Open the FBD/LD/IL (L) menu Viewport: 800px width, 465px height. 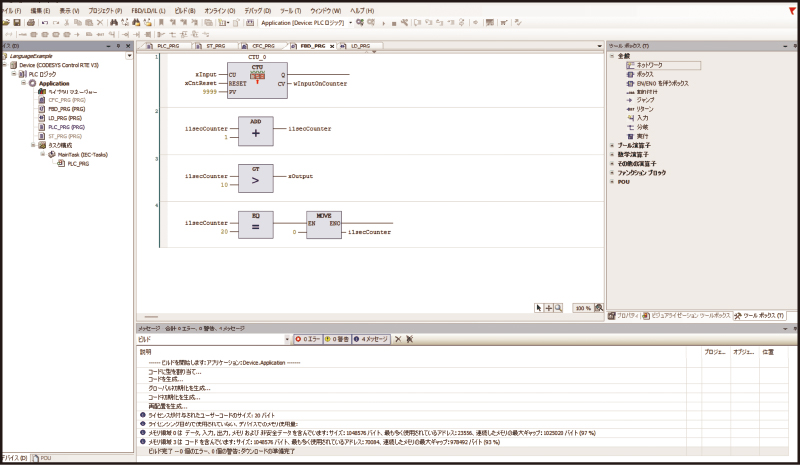(148, 11)
